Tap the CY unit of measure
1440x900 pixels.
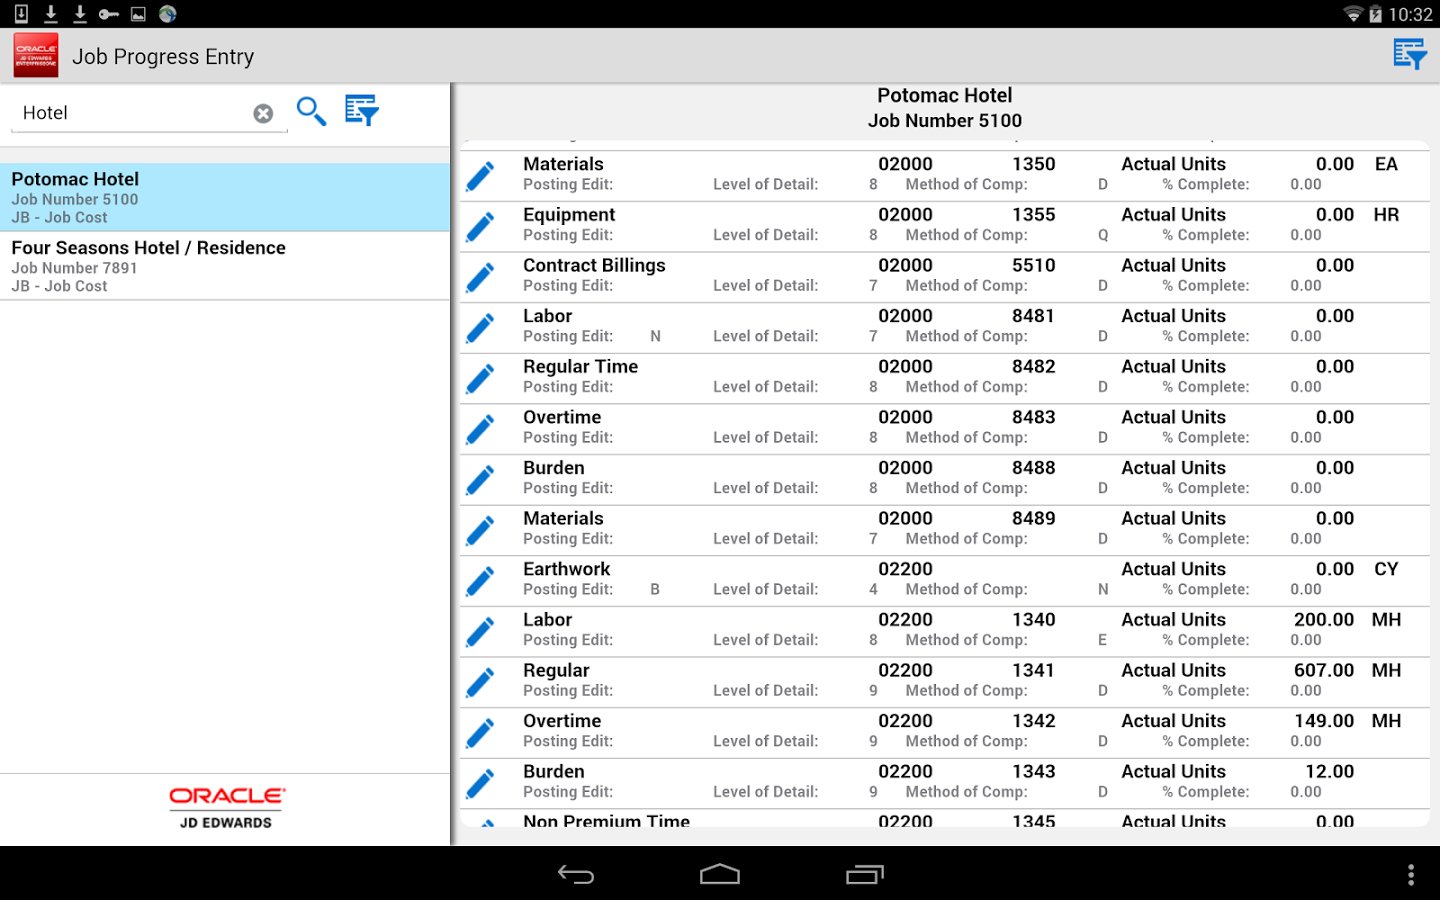1386,569
